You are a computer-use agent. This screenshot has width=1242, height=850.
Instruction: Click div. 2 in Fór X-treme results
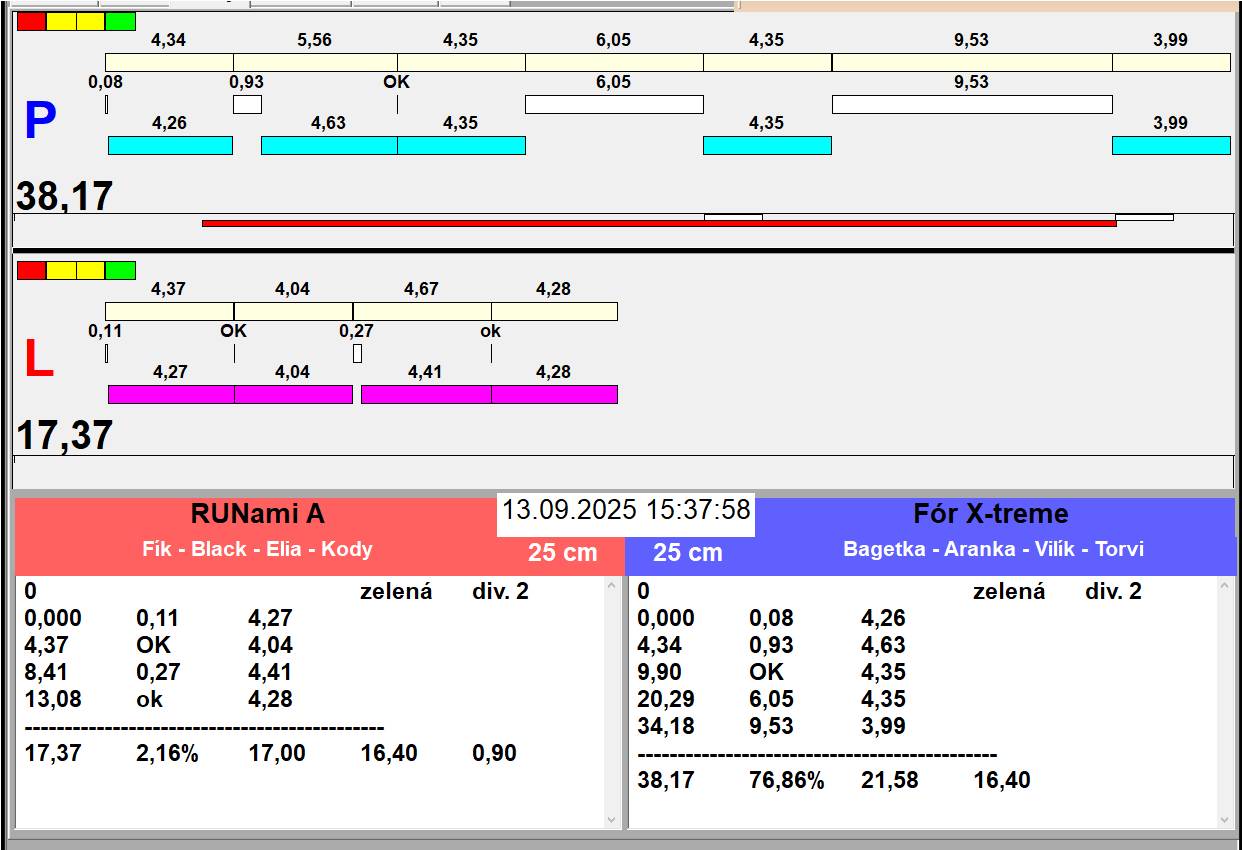pos(1113,591)
